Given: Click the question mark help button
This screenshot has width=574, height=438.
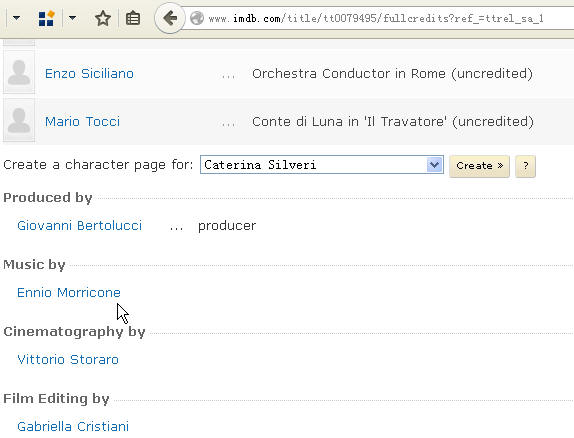Looking at the screenshot, I should pyautogui.click(x=525, y=166).
